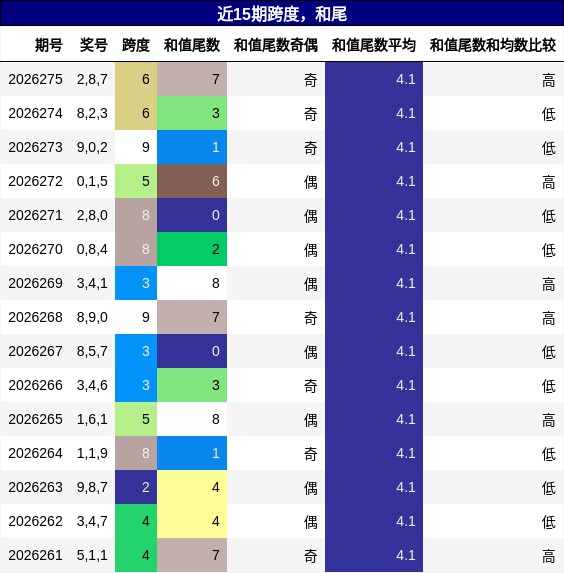Click sum-tail cell 8 in row 2026269

(192, 283)
